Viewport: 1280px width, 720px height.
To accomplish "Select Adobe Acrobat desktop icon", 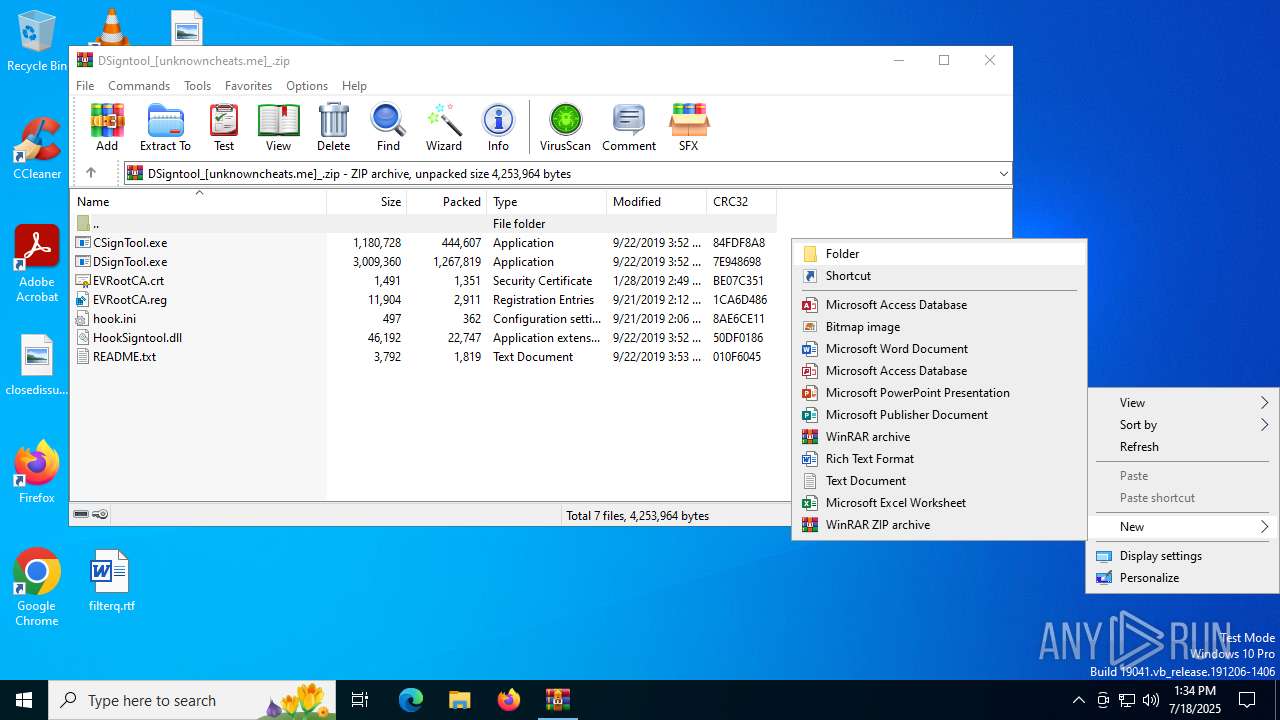I will [37, 264].
